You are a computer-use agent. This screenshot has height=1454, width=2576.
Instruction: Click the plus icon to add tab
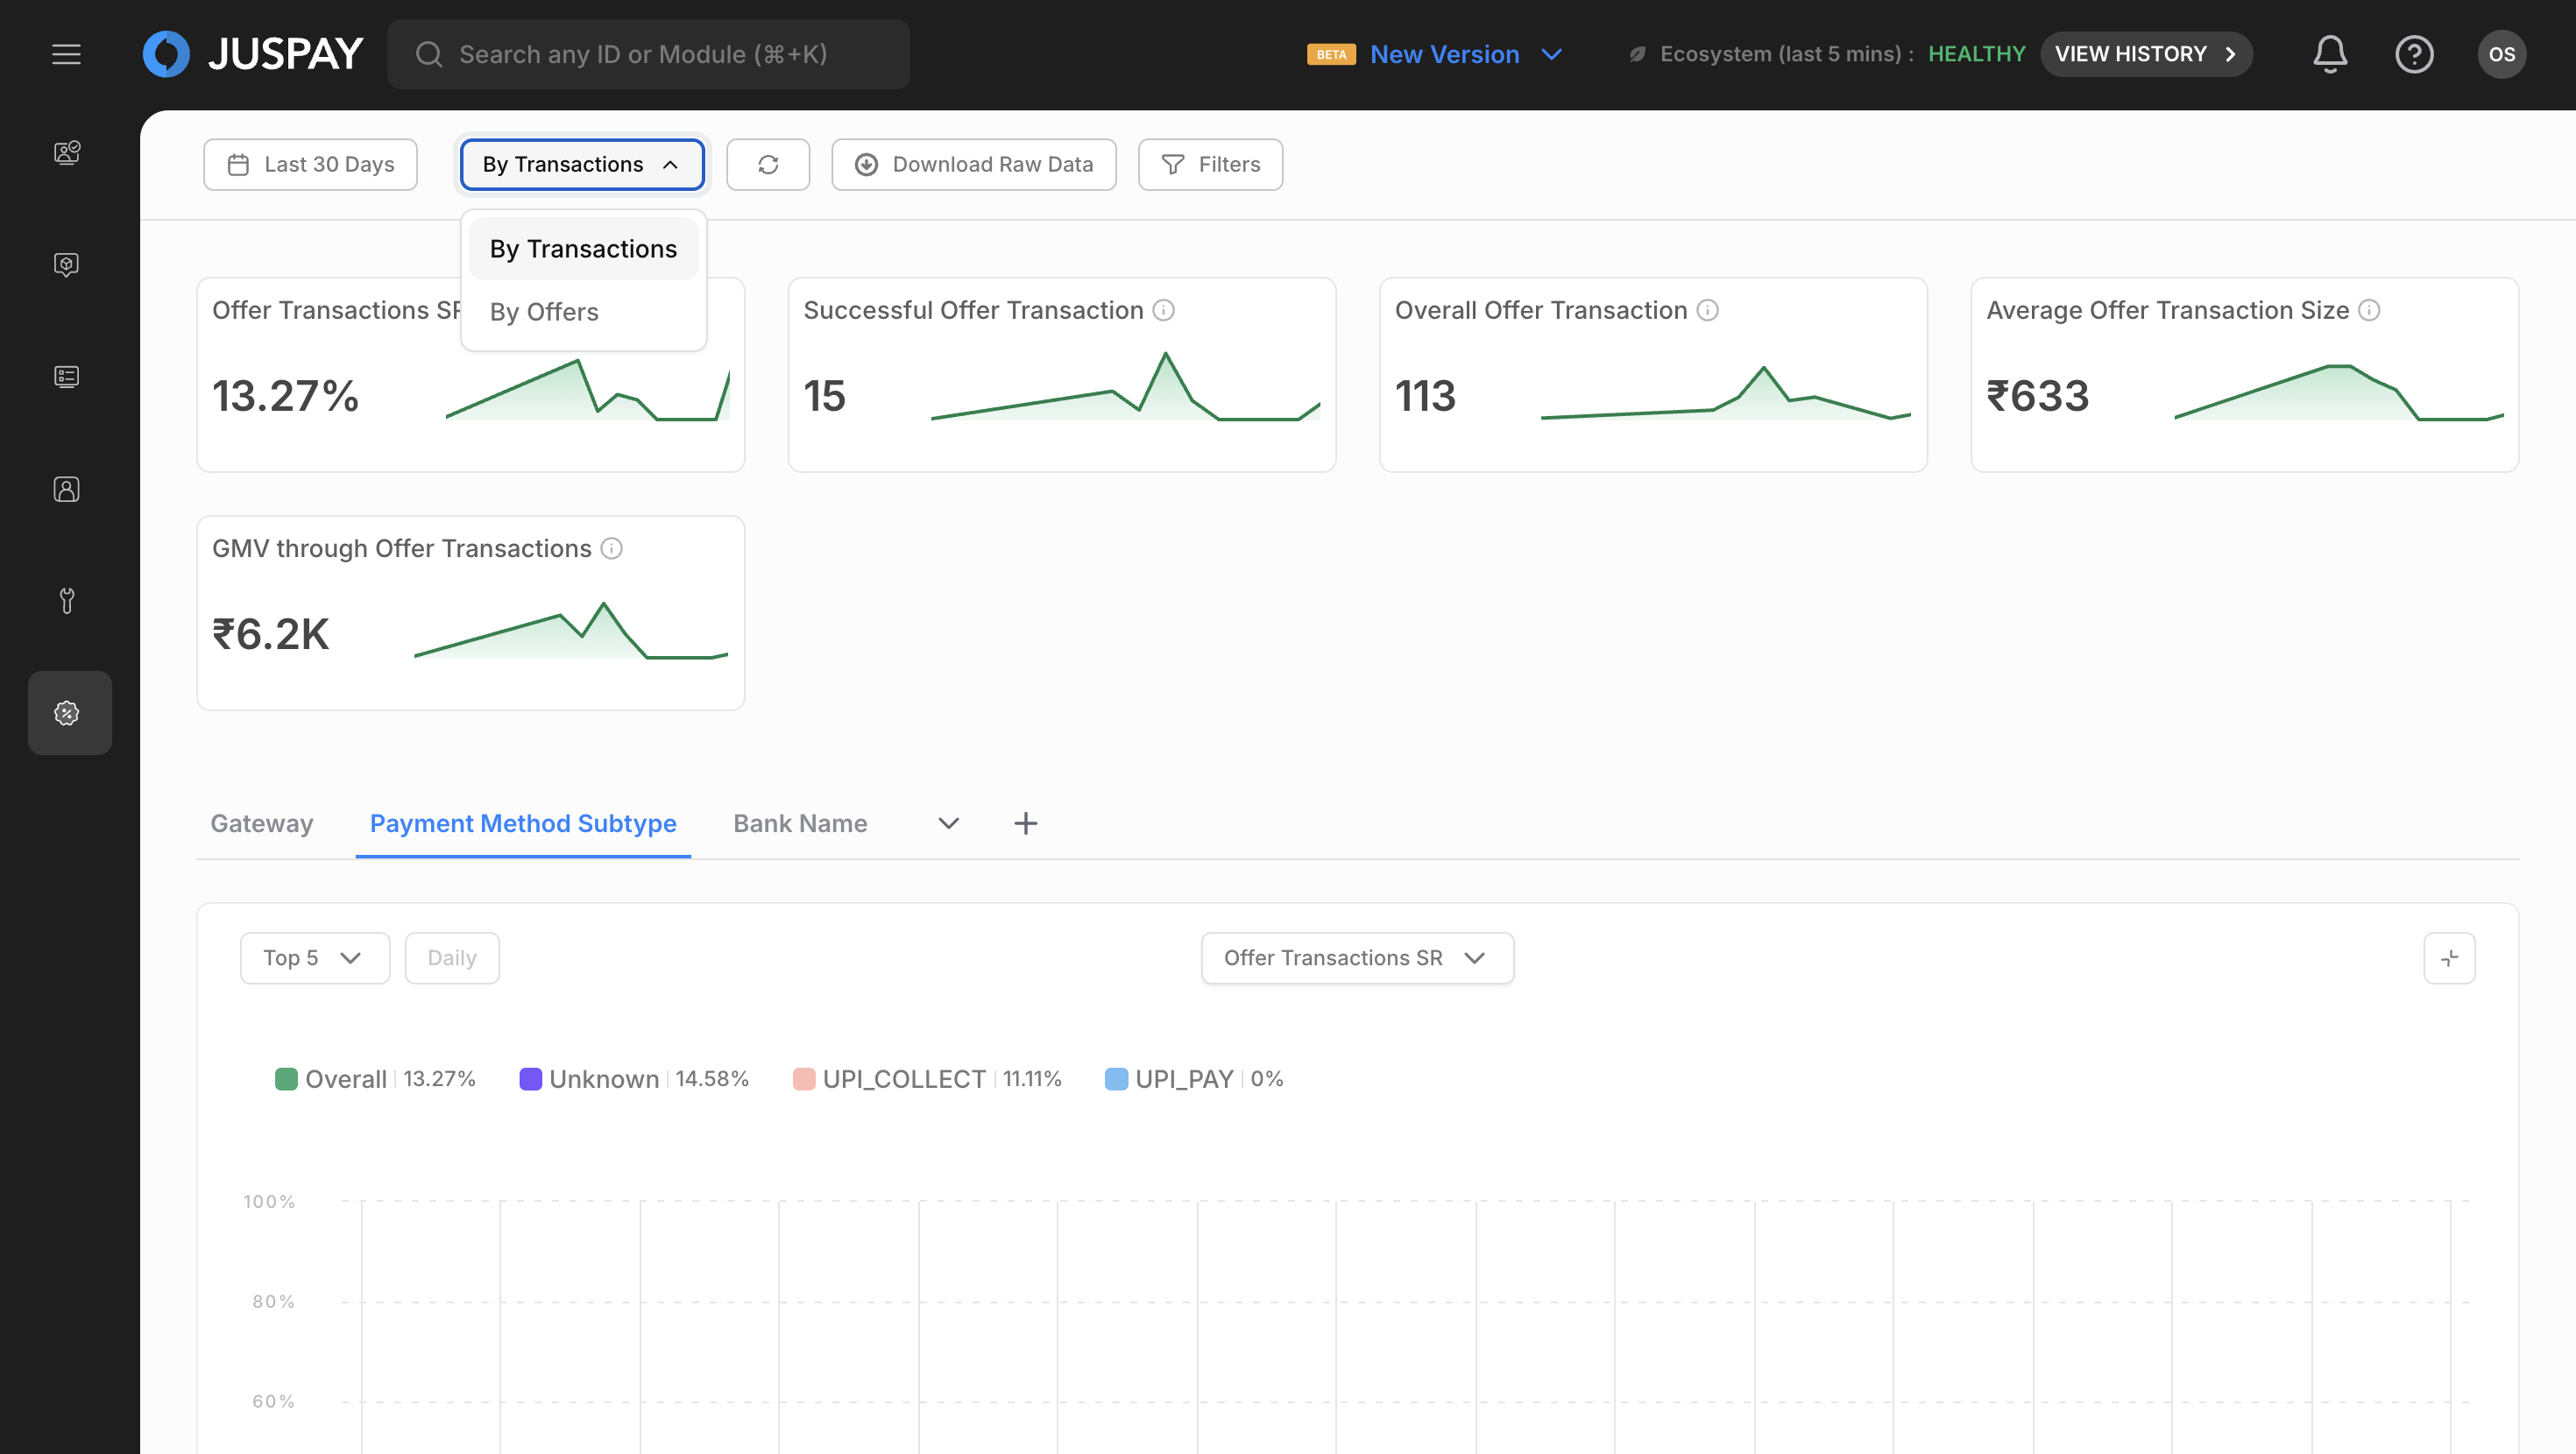point(1025,823)
